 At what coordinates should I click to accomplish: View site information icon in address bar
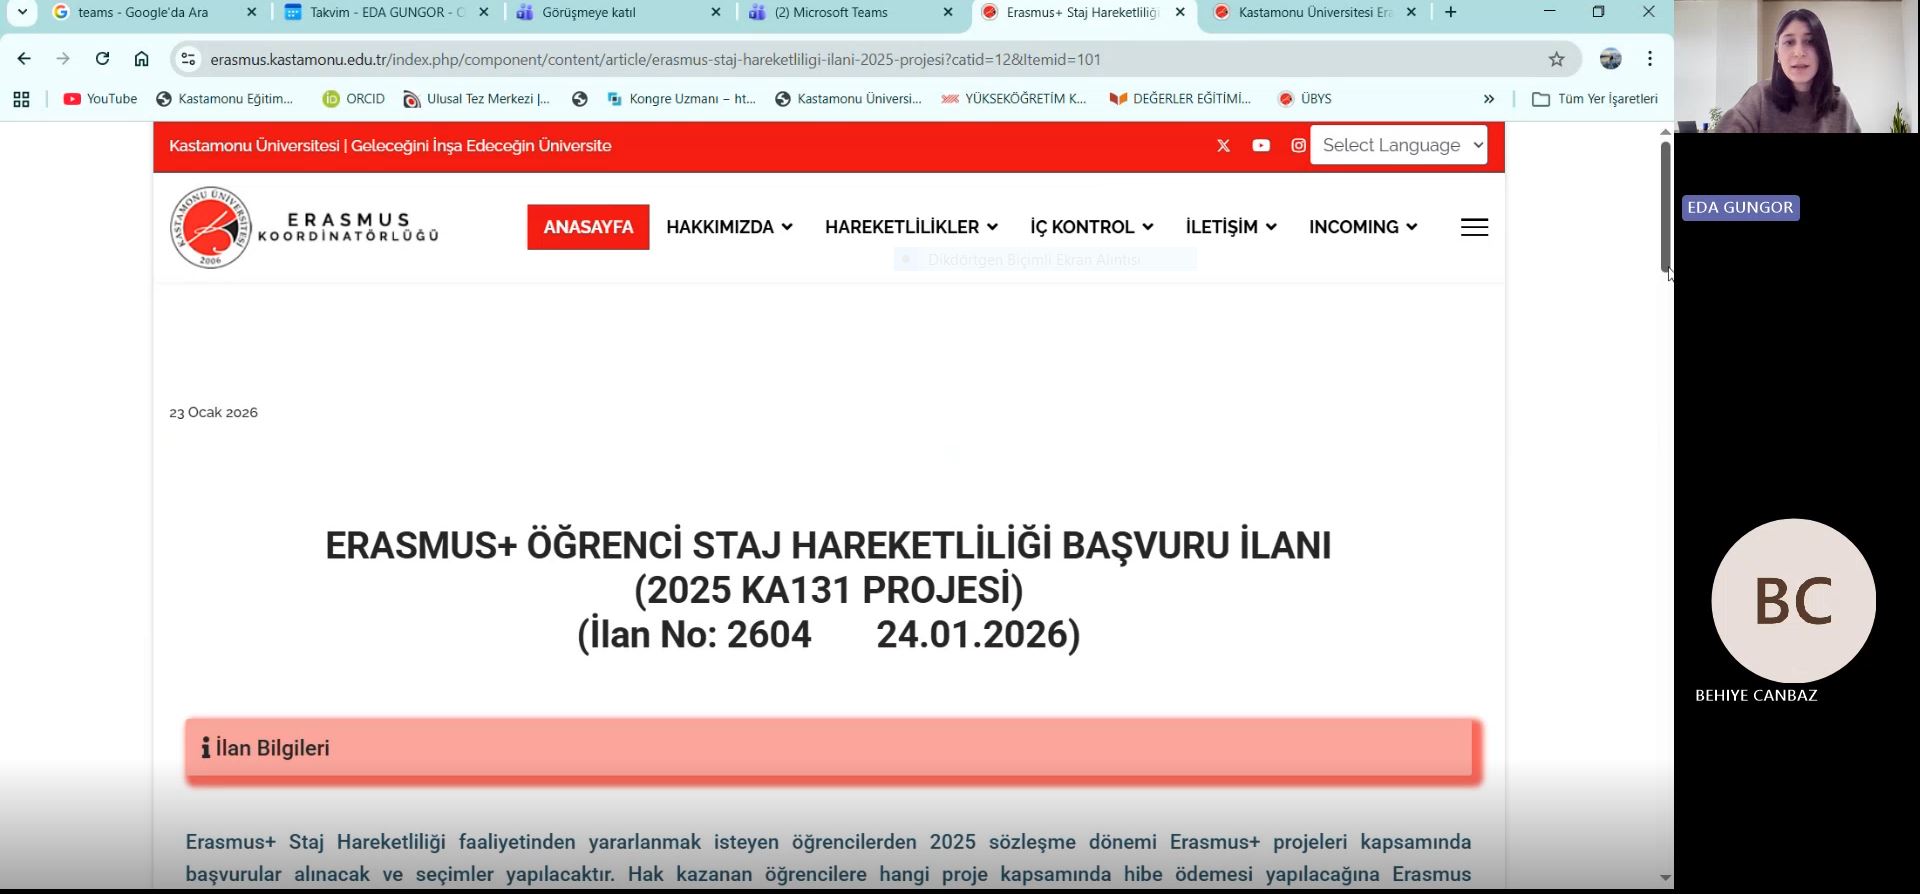[188, 59]
